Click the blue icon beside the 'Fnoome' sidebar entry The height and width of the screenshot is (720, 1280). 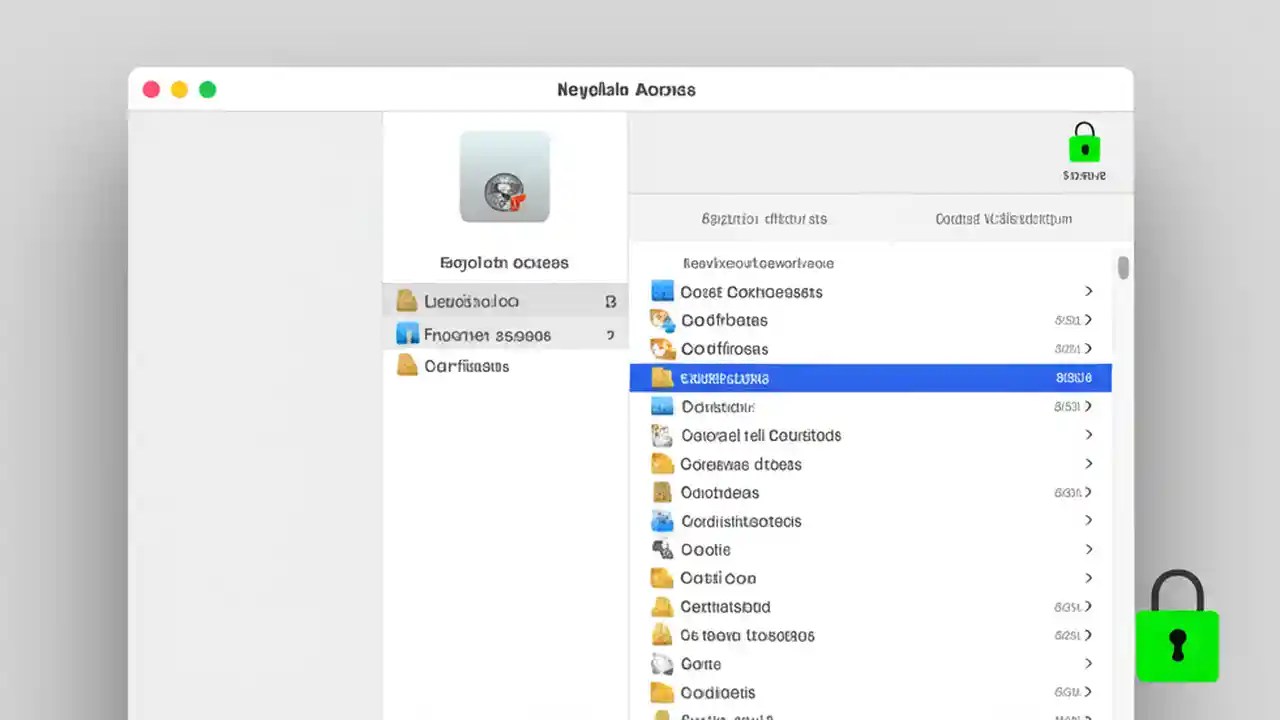point(408,335)
